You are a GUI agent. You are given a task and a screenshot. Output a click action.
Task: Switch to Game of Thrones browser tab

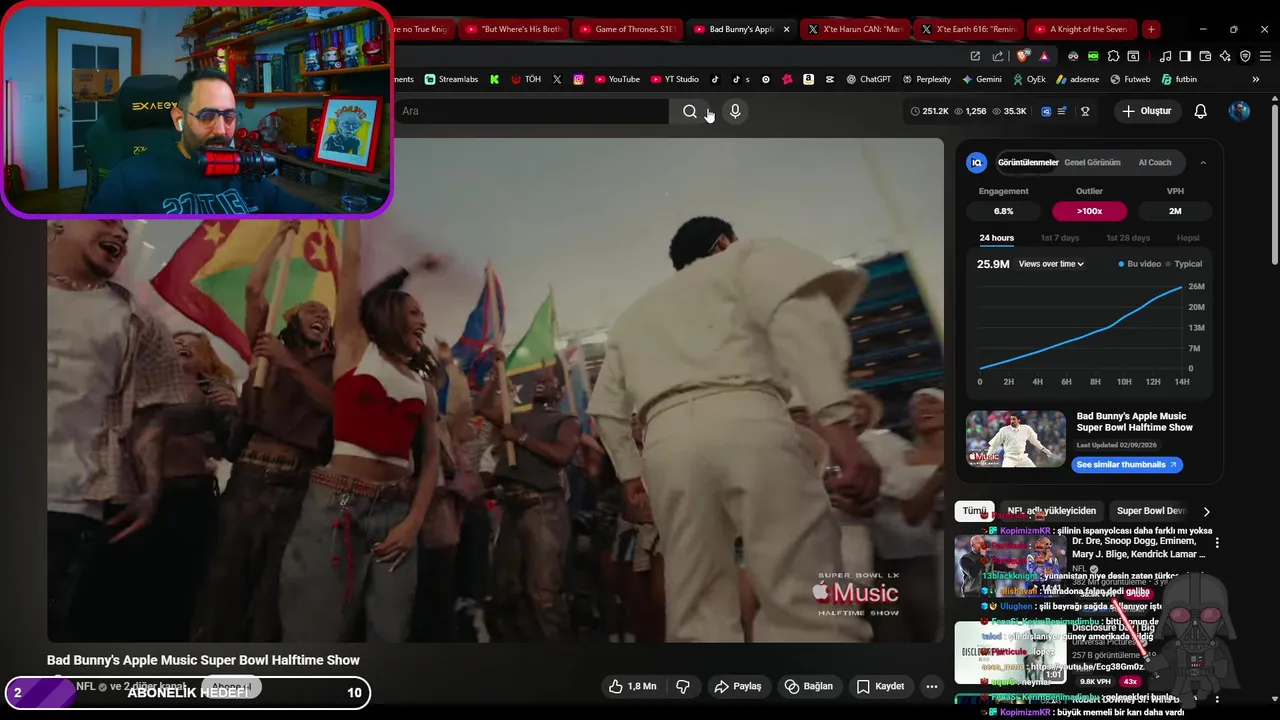pos(626,29)
